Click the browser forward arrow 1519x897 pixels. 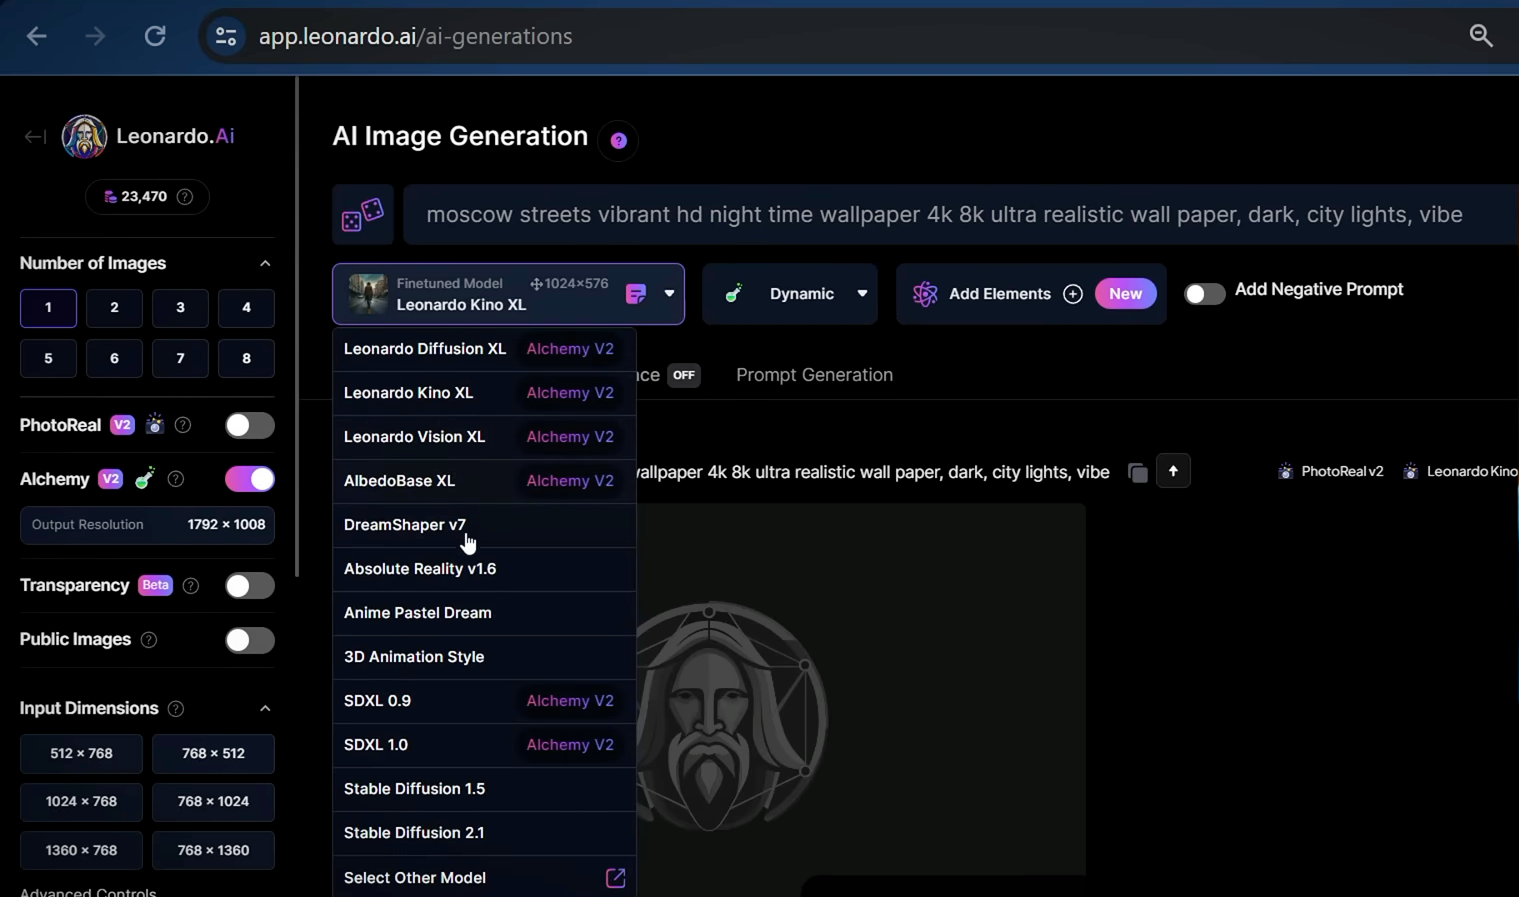click(95, 36)
